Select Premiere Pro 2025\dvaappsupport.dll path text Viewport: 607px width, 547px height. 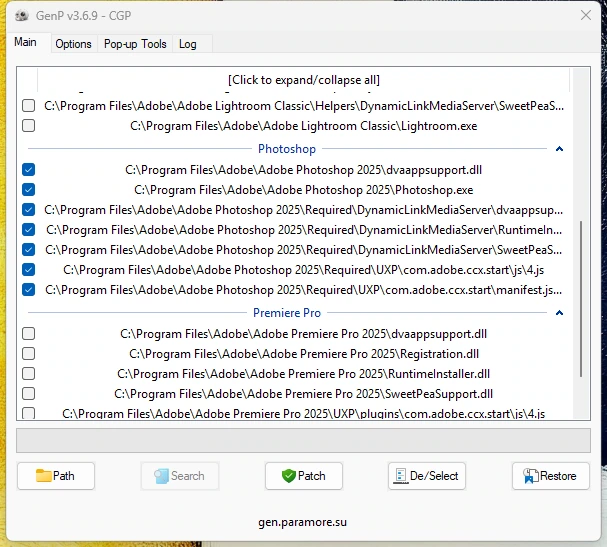(x=304, y=334)
